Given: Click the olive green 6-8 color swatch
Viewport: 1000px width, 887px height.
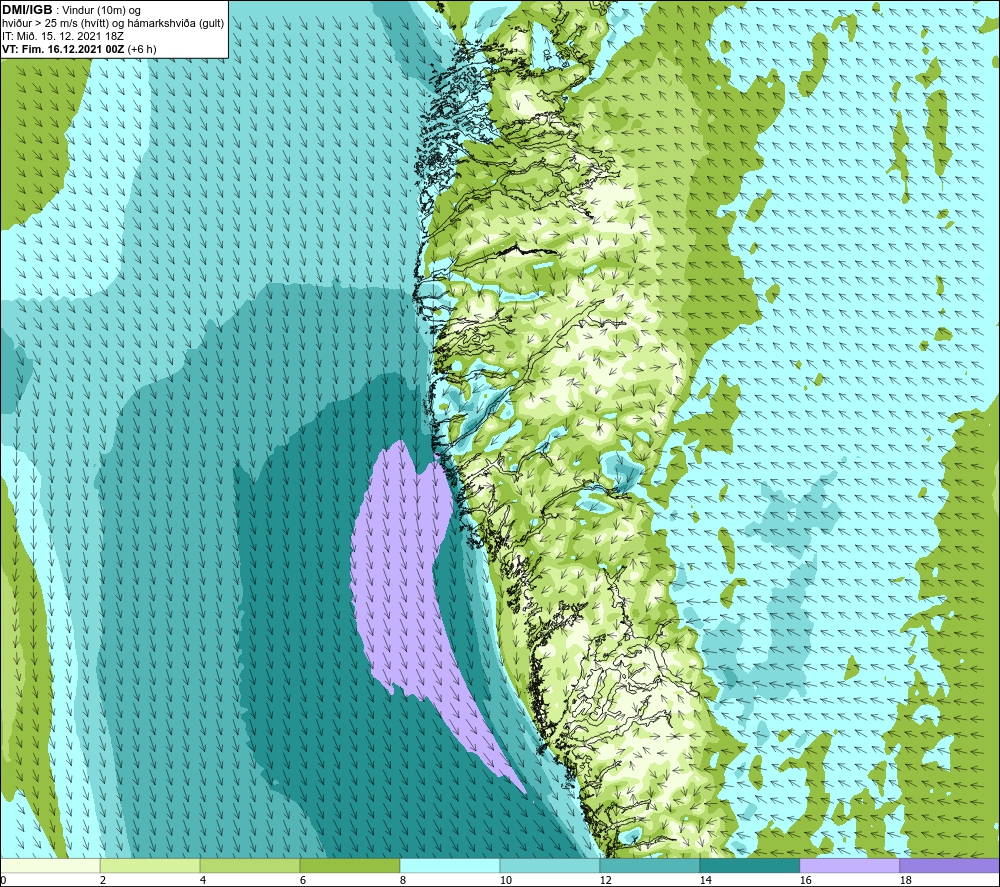Looking at the screenshot, I should click(349, 865).
